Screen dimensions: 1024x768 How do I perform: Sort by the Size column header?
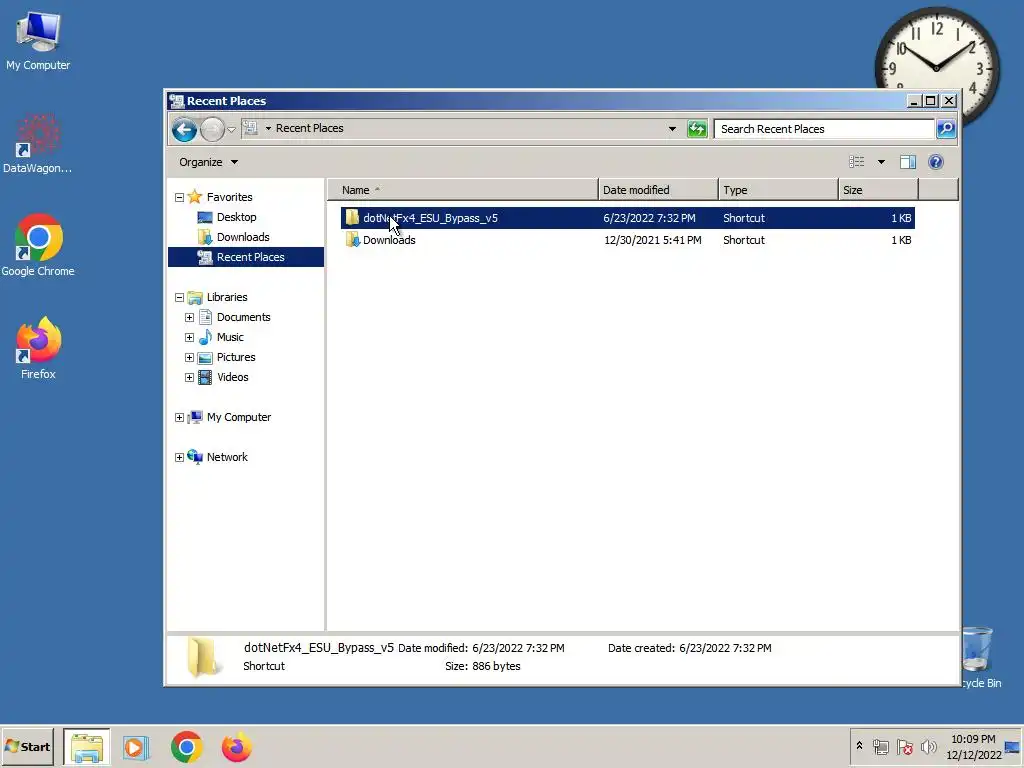click(878, 190)
